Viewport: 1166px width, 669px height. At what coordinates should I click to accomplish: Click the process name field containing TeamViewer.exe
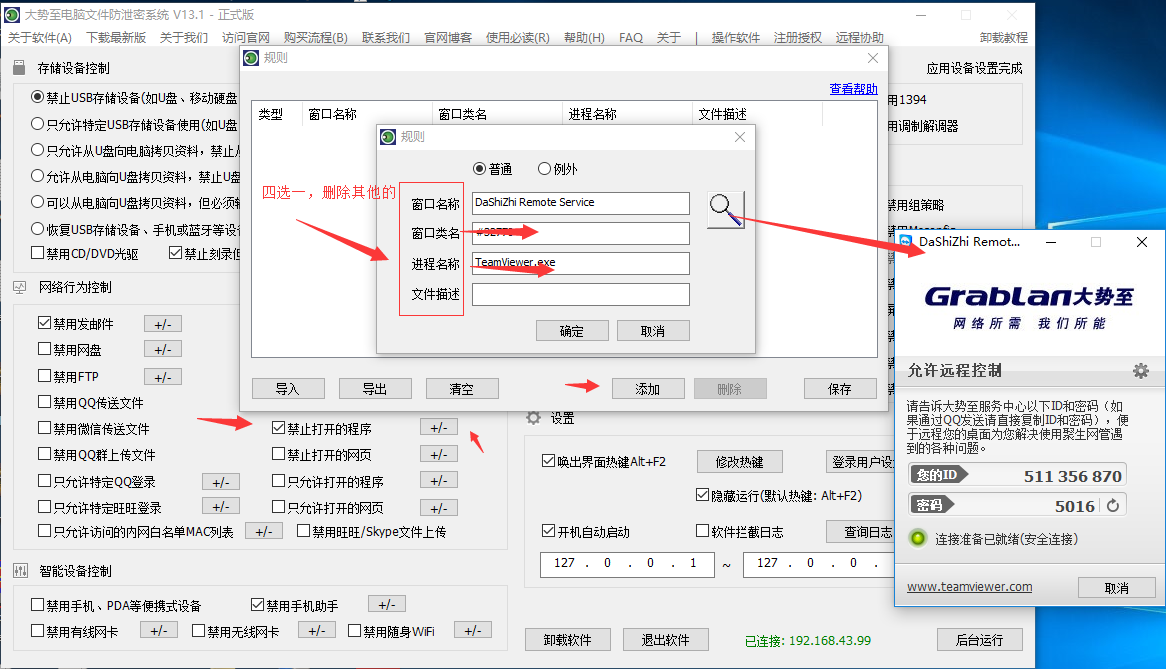click(581, 263)
